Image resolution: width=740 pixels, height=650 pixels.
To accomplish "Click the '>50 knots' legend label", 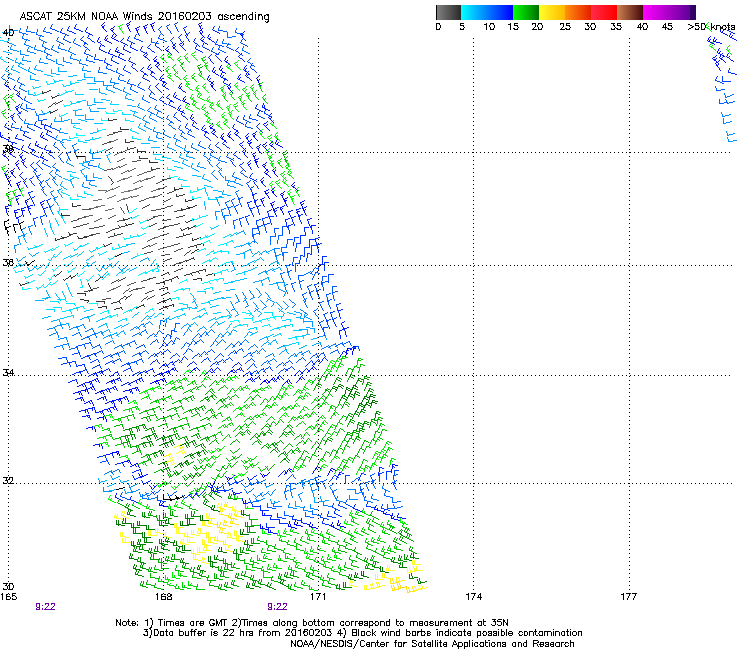I will coord(711,27).
